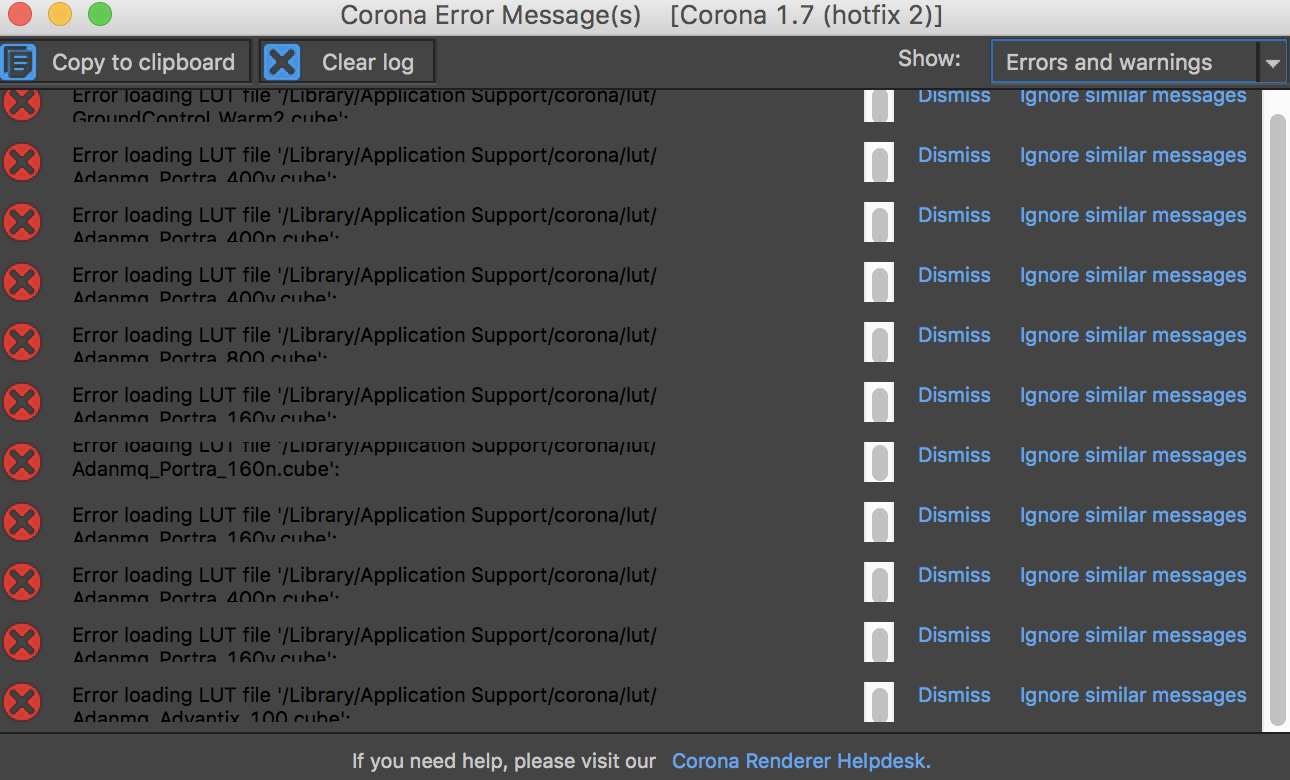Click the error icon for GroundControl_Warm2.cube
Viewport: 1290px width, 780px height.
click(x=22, y=103)
